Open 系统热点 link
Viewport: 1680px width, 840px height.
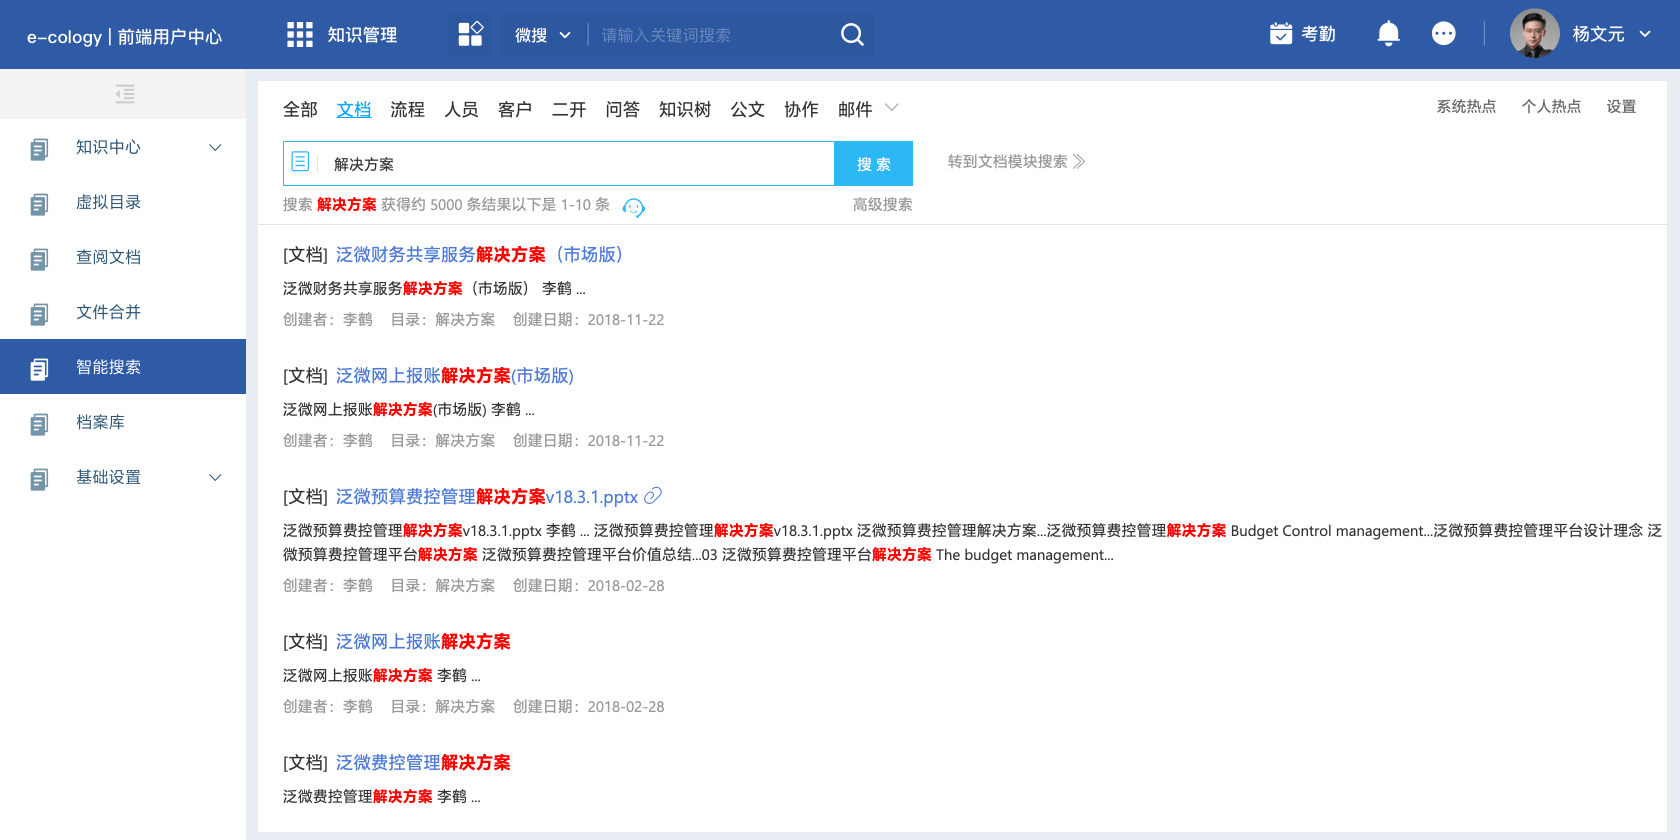point(1466,106)
